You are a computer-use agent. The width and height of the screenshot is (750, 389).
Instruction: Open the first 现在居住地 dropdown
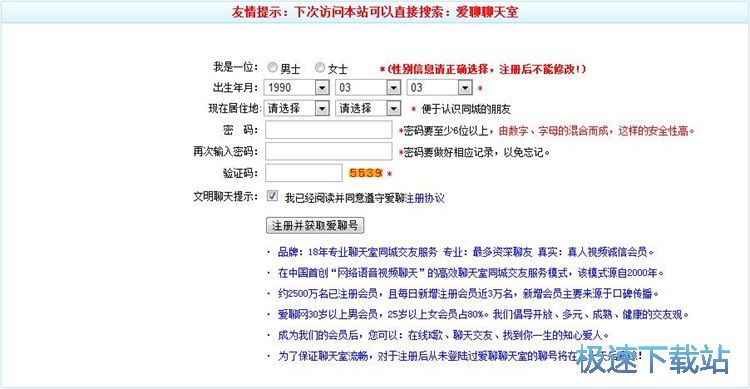click(297, 109)
